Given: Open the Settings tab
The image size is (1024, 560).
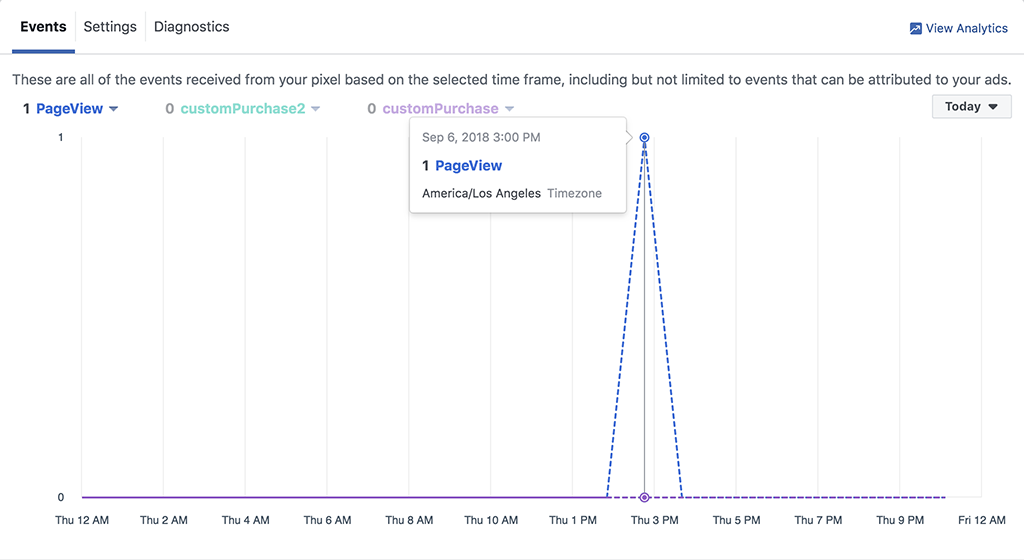Looking at the screenshot, I should click(x=110, y=27).
